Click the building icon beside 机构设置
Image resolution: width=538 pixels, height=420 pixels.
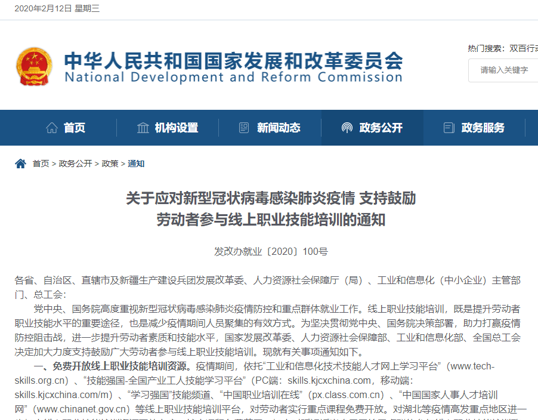(x=143, y=128)
